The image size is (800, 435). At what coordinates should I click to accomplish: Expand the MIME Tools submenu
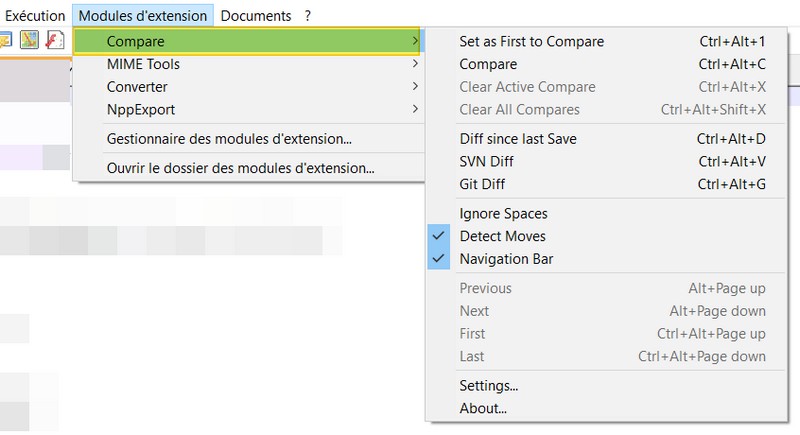(x=143, y=64)
